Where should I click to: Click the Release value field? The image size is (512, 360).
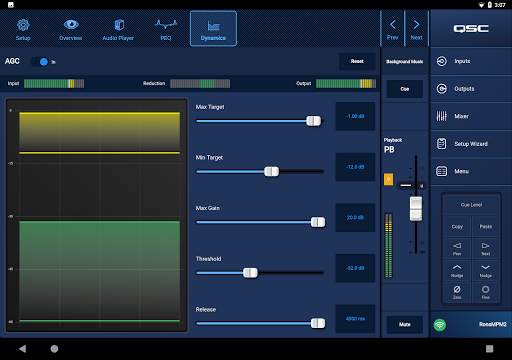(x=355, y=319)
